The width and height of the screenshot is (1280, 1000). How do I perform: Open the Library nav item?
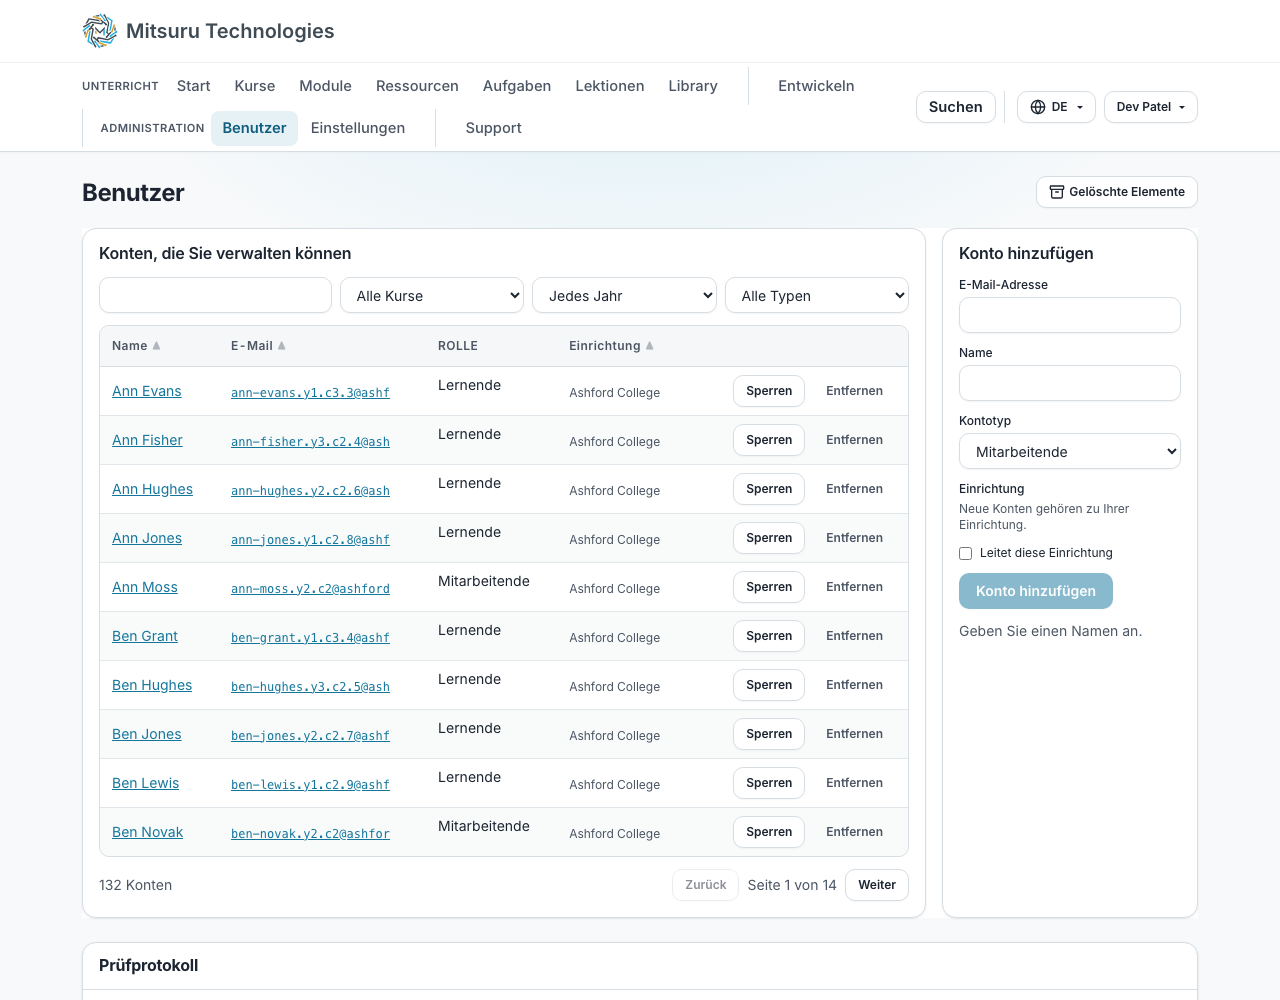693,86
